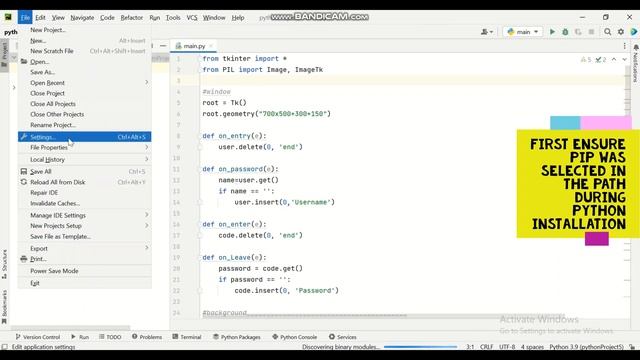Open the Navigate menu
Image resolution: width=640 pixels, height=360 pixels.
click(x=82, y=18)
